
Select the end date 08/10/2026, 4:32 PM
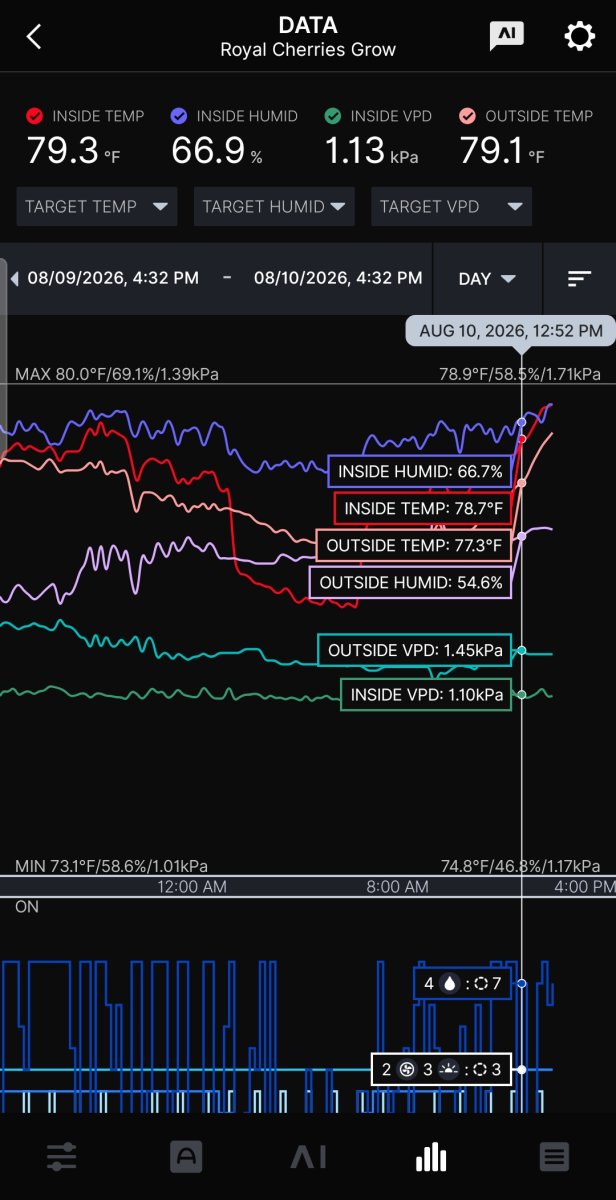coord(338,278)
